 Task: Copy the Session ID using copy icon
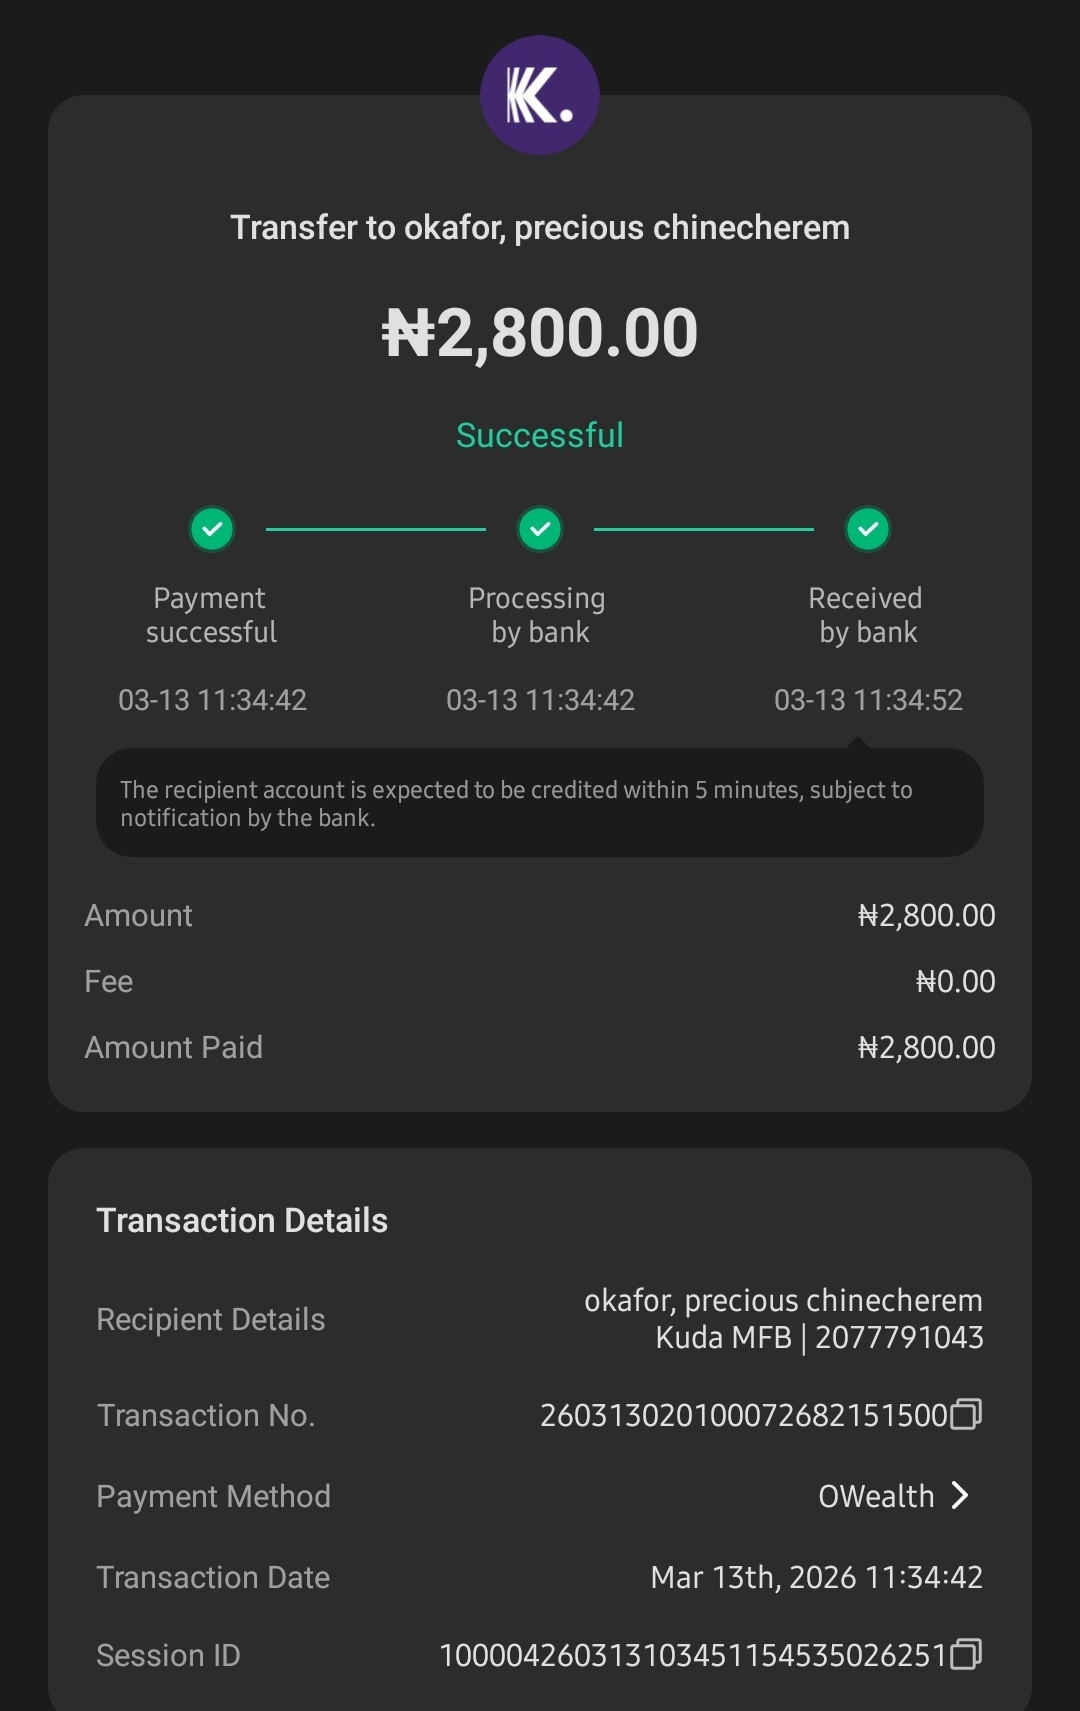(x=965, y=1654)
